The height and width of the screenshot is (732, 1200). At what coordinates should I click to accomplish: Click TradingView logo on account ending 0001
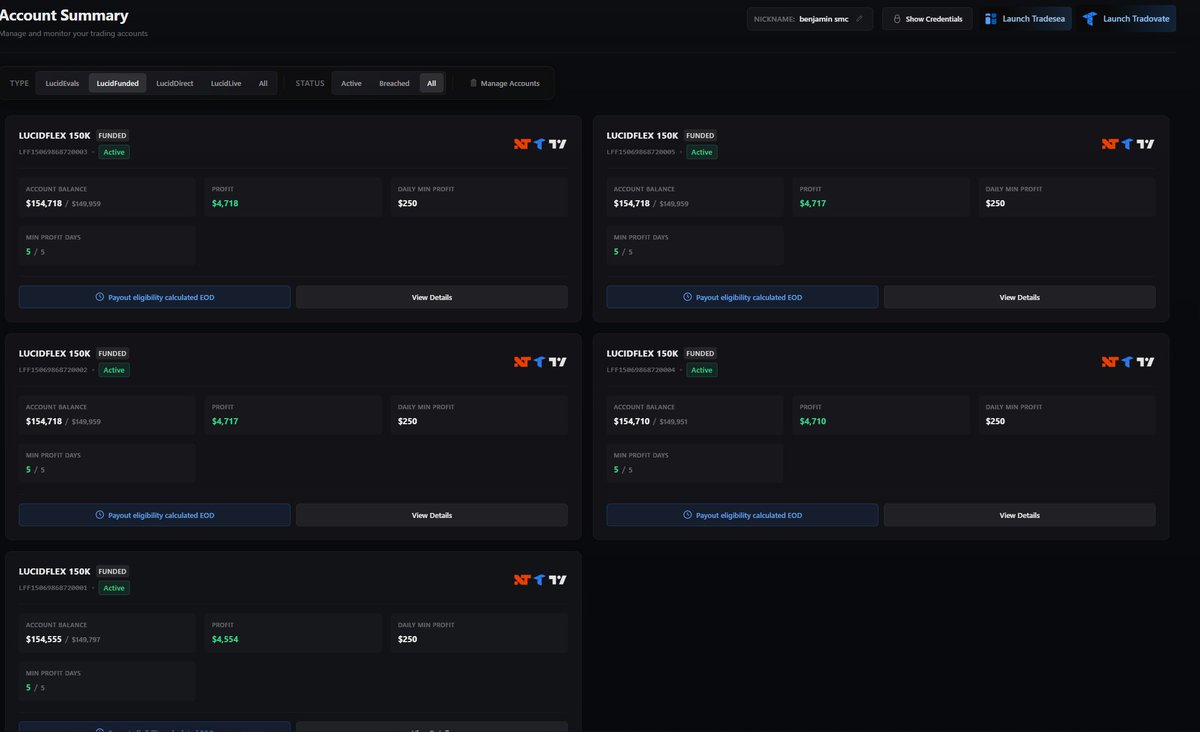click(558, 580)
